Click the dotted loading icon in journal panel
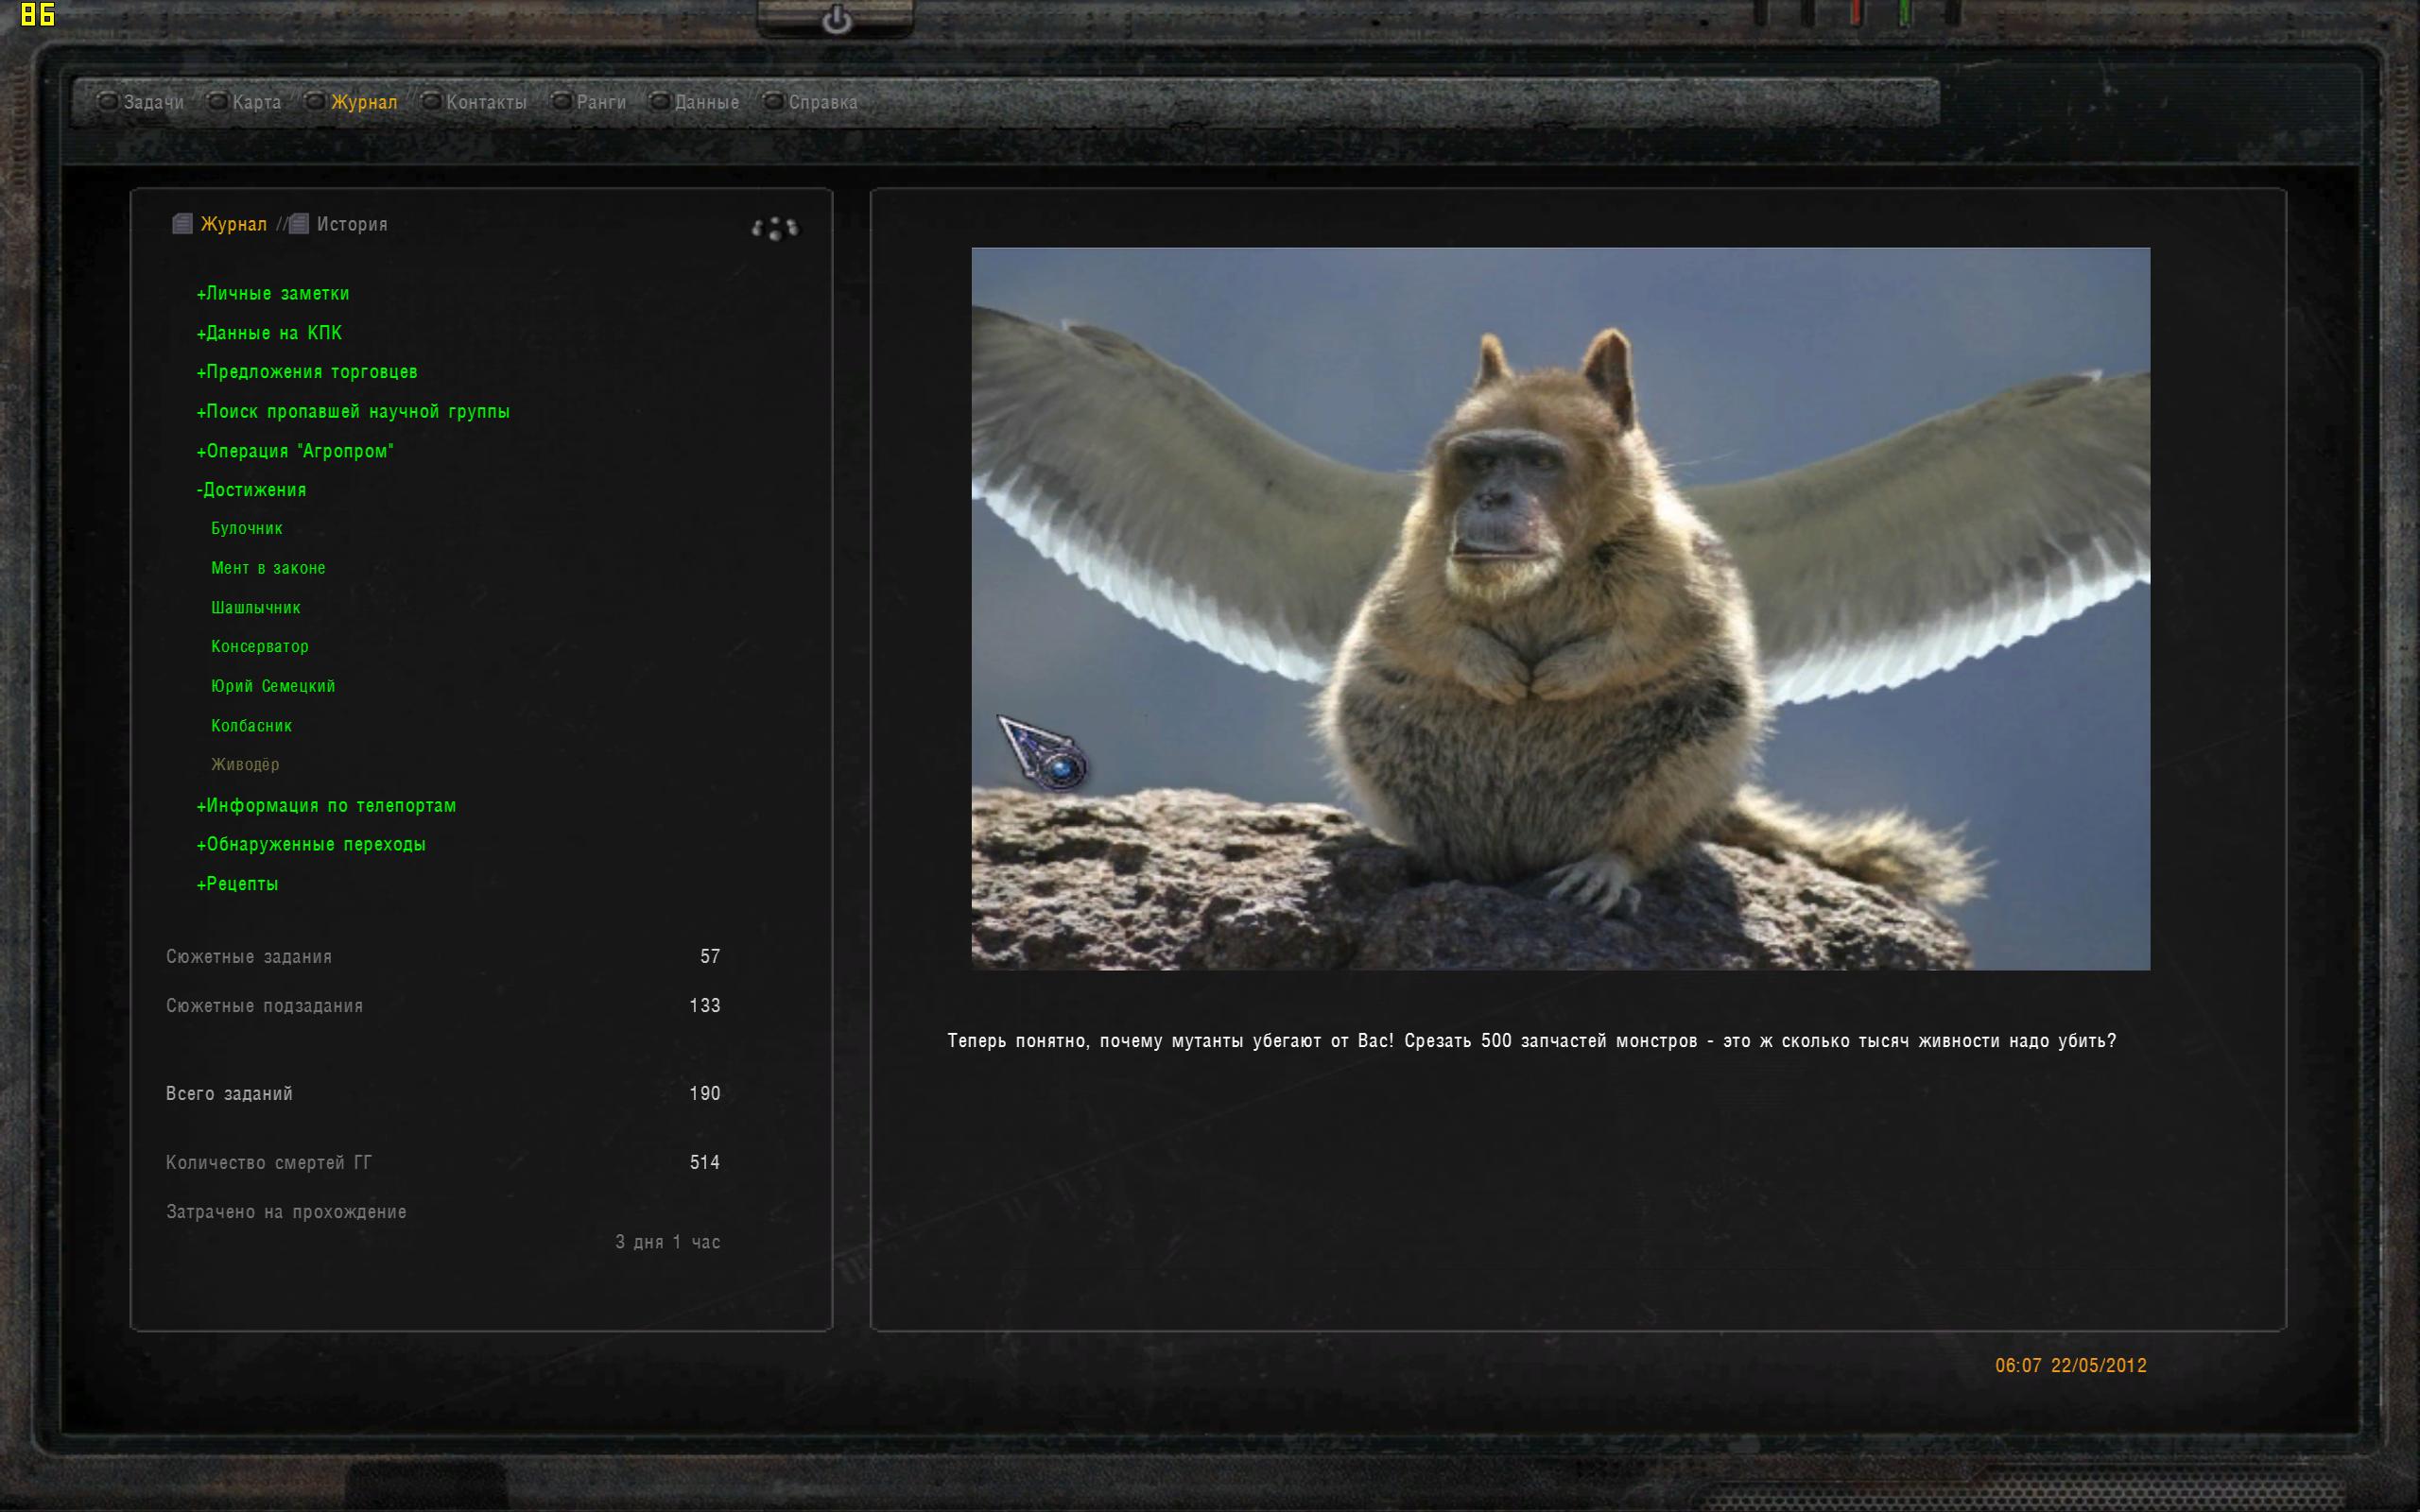The width and height of the screenshot is (2420, 1512). (x=775, y=229)
